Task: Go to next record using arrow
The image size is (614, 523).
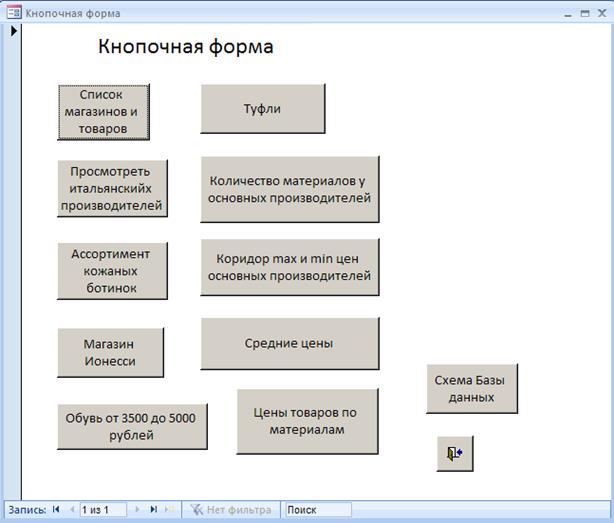Action: (137, 510)
